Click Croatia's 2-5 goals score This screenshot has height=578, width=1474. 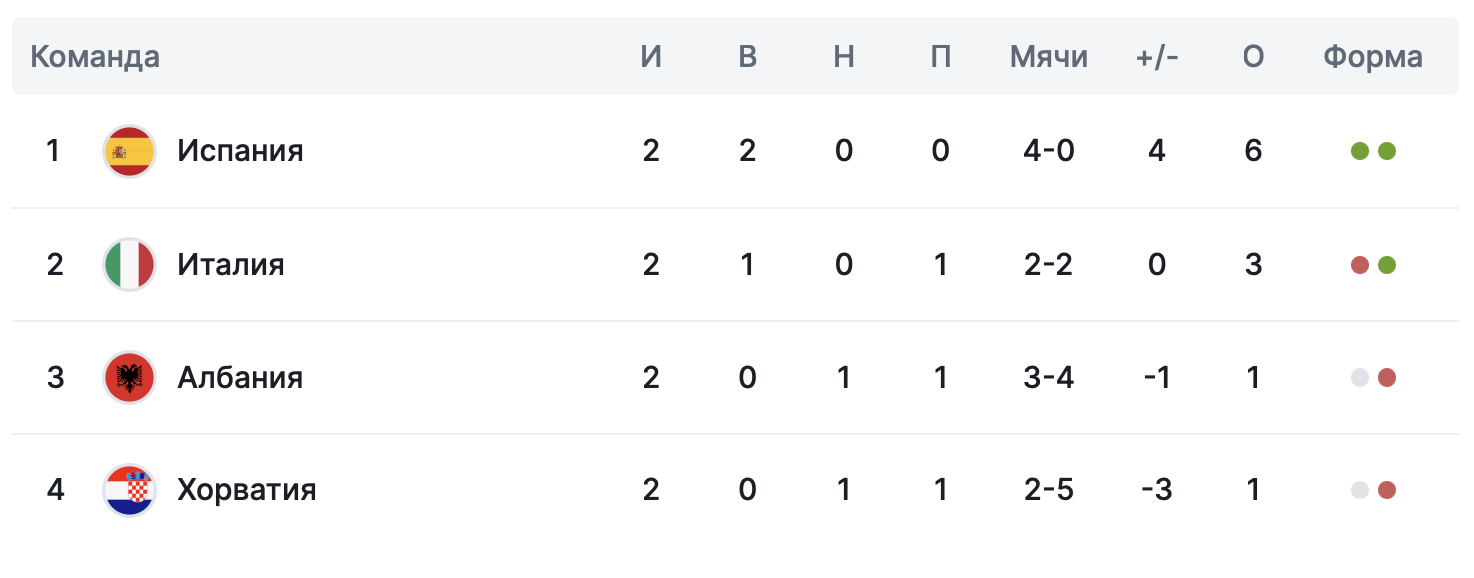tap(1048, 490)
